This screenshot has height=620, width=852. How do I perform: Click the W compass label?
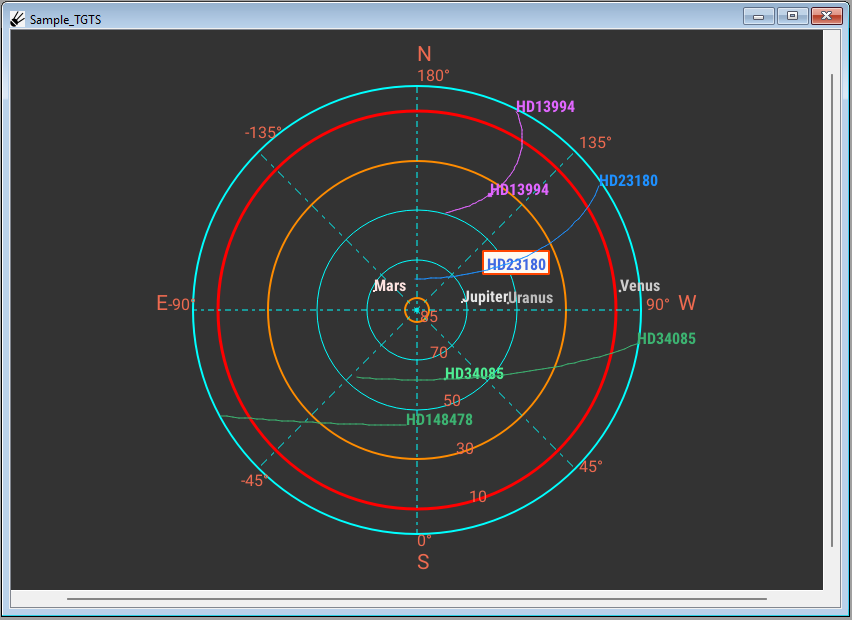coord(687,303)
